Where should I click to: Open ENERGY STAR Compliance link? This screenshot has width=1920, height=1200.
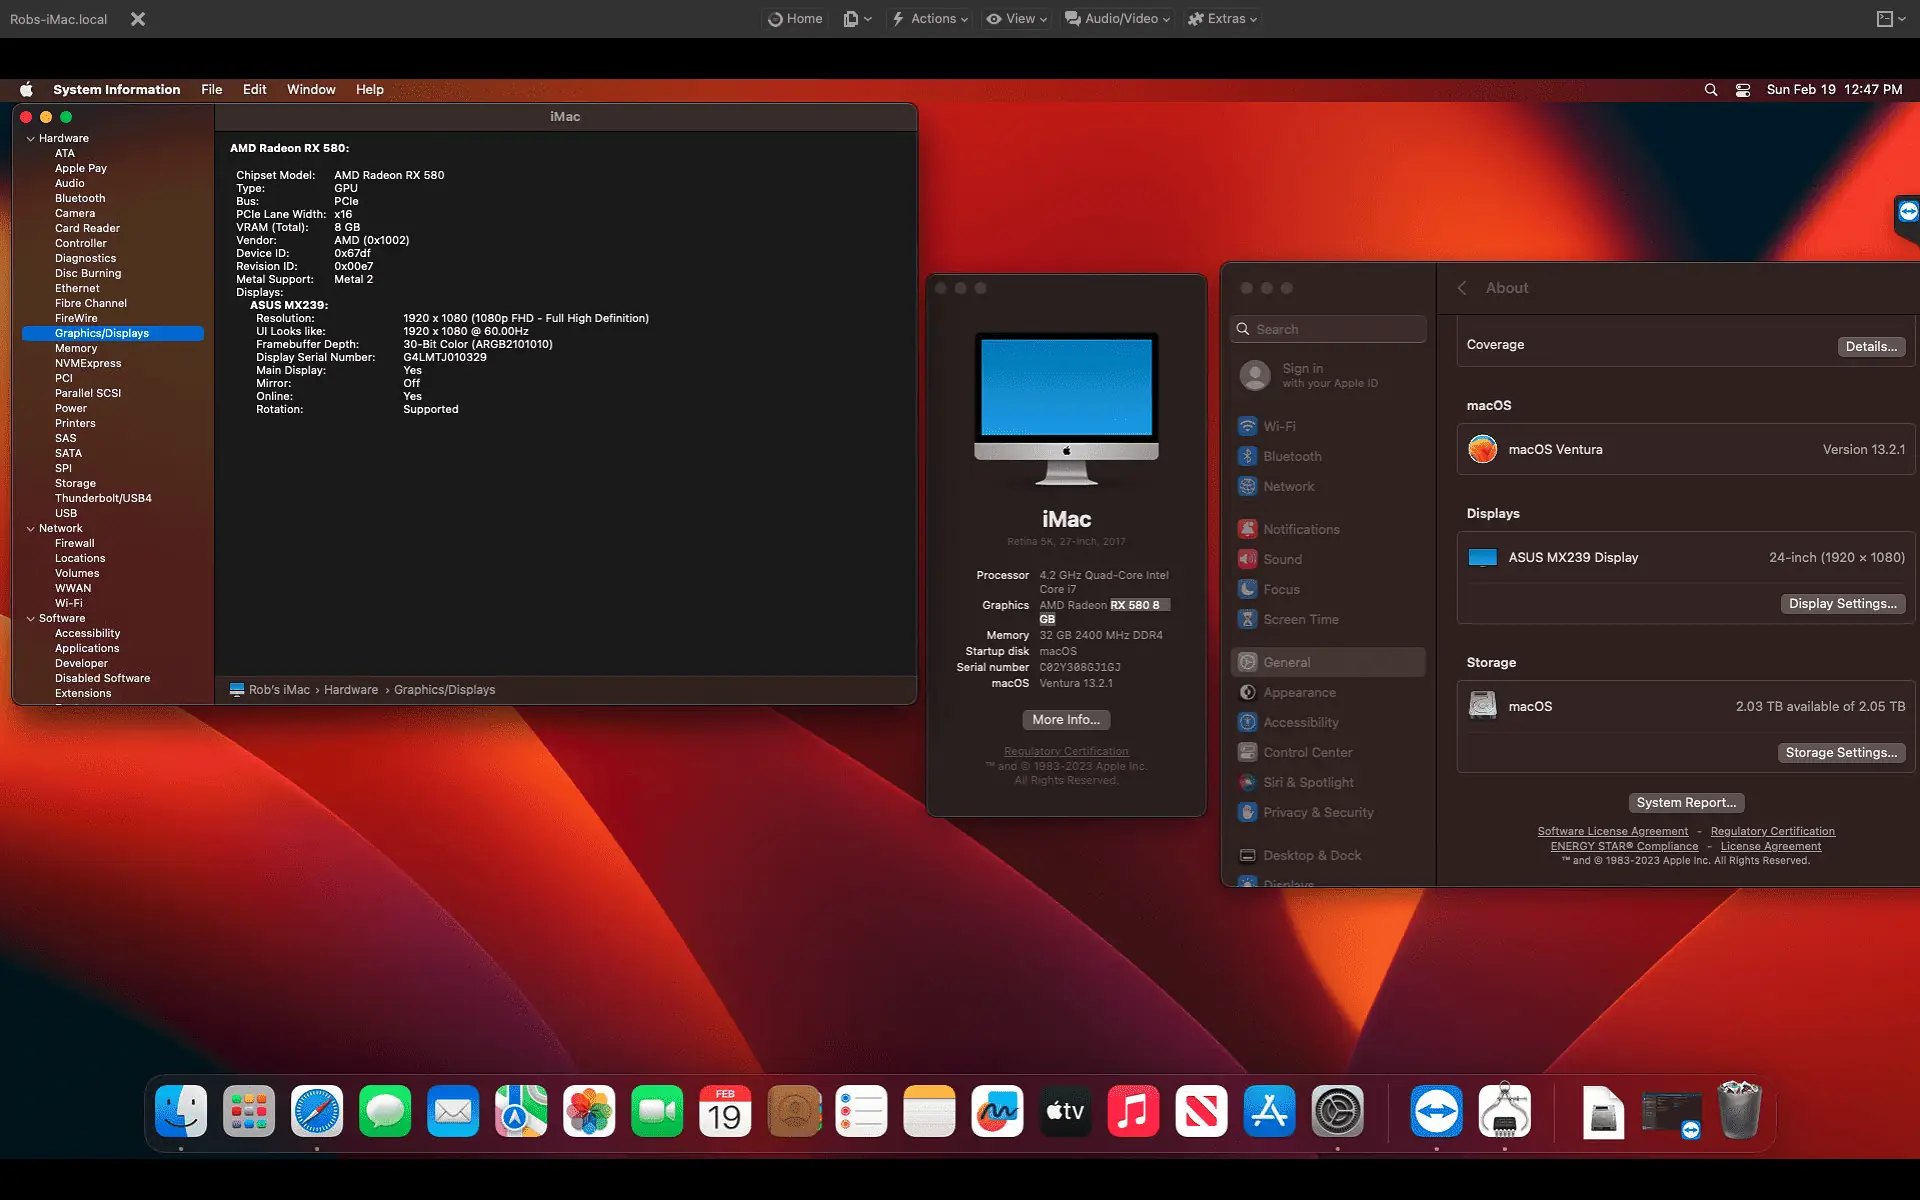(x=1624, y=847)
